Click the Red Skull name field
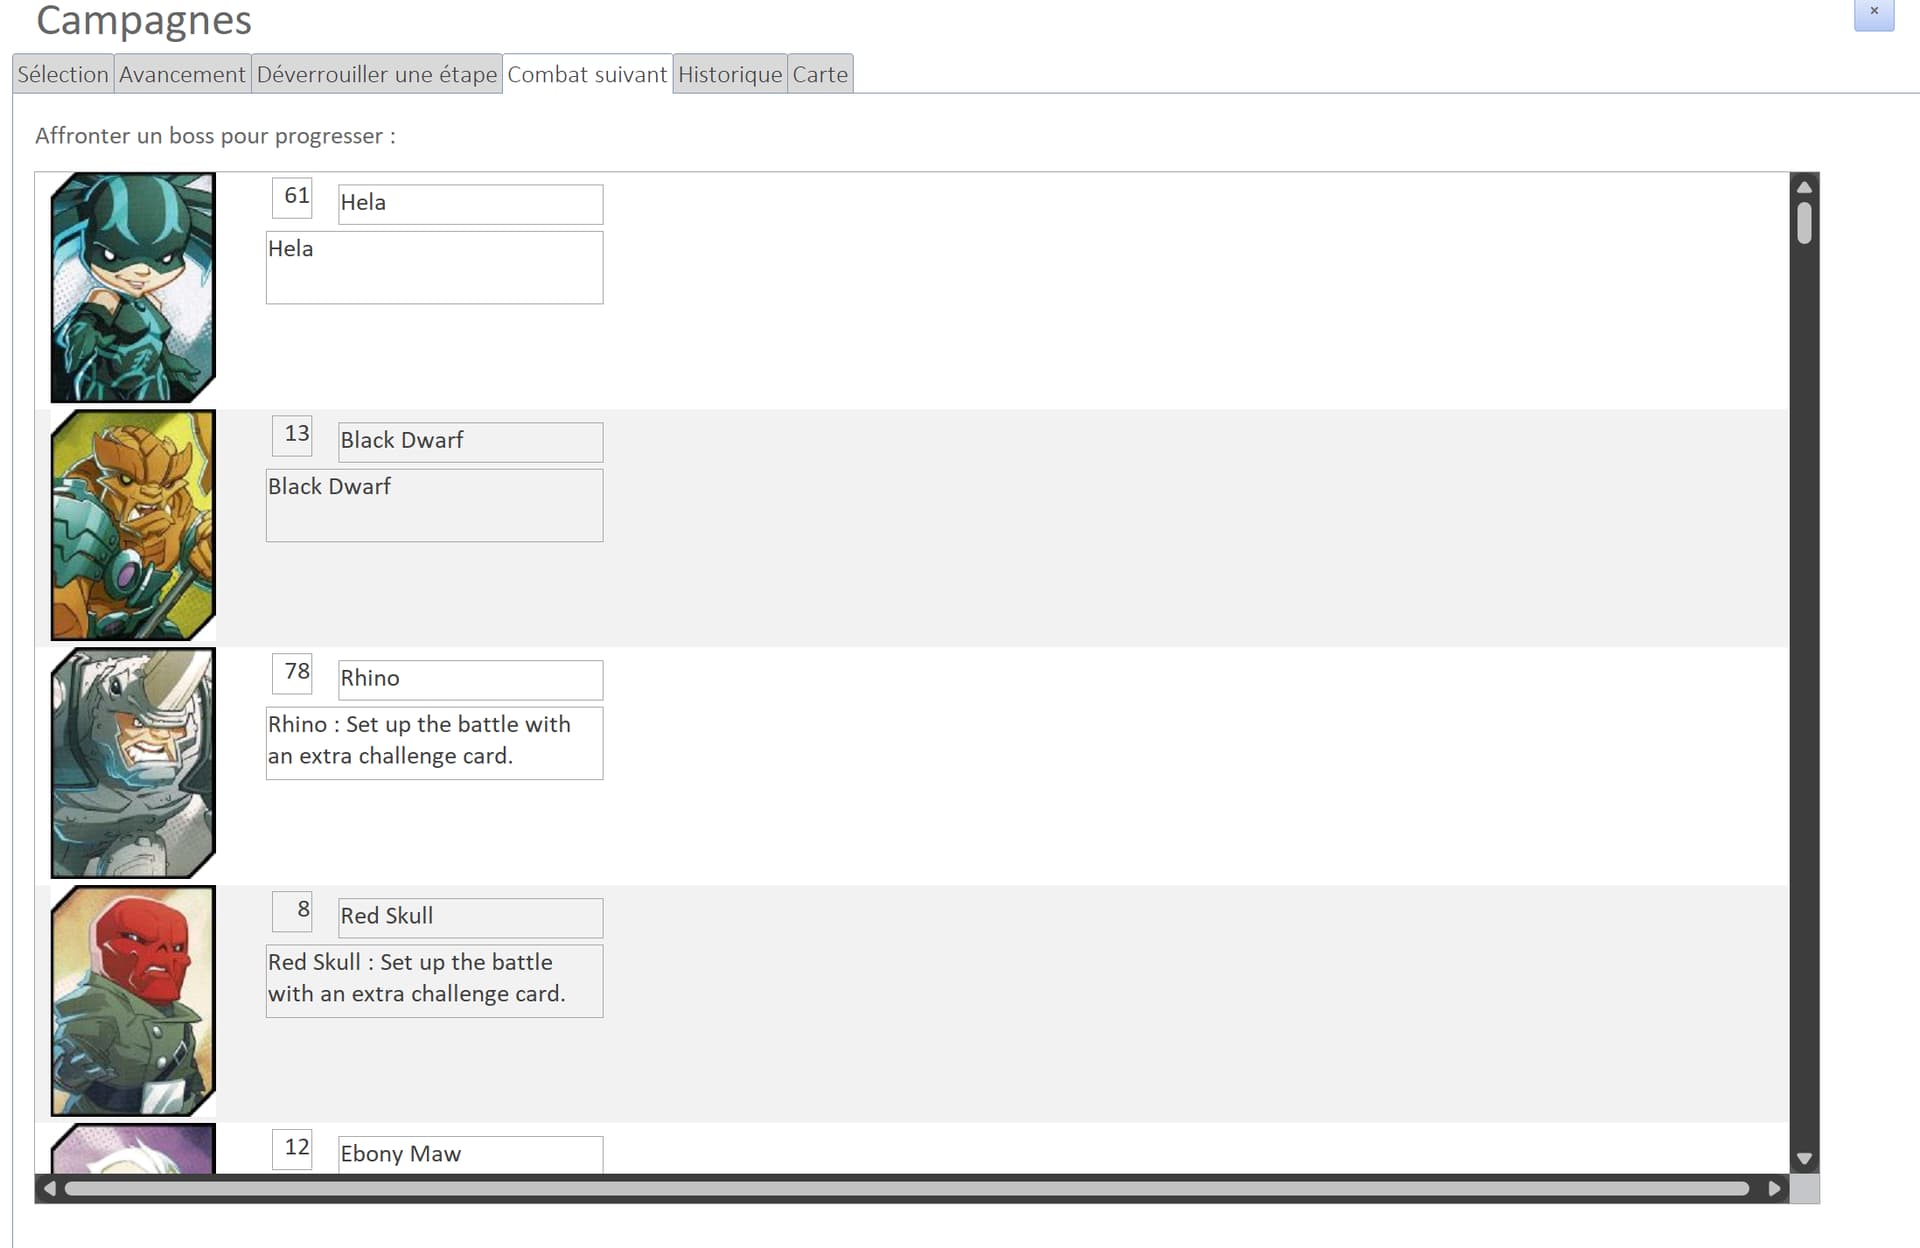1920x1248 pixels. tap(470, 918)
